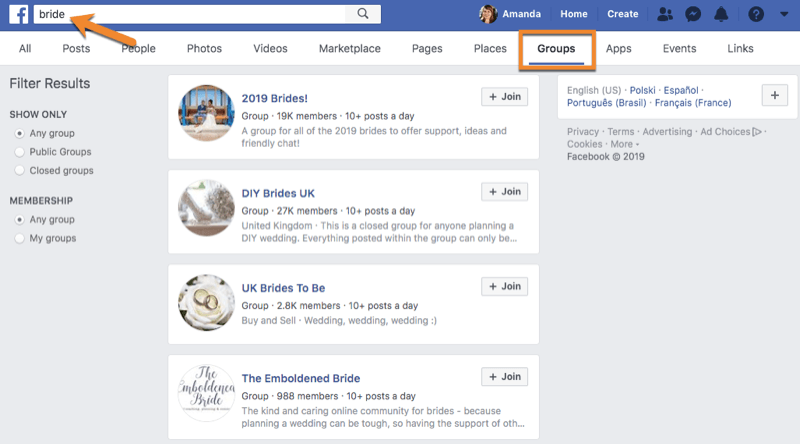Expand the More footer dropdown

point(624,144)
